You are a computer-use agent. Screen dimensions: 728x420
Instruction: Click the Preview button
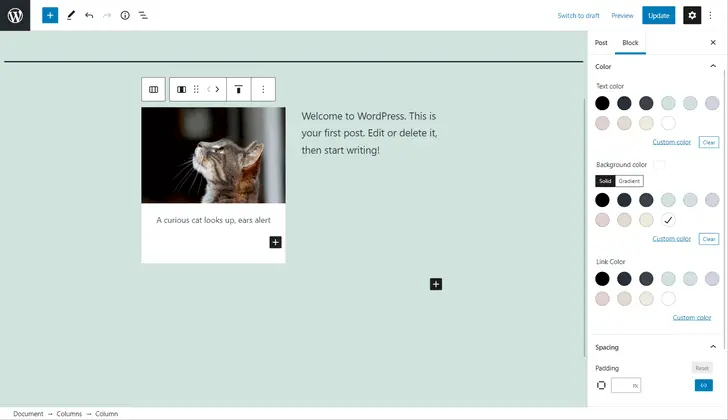tap(622, 15)
